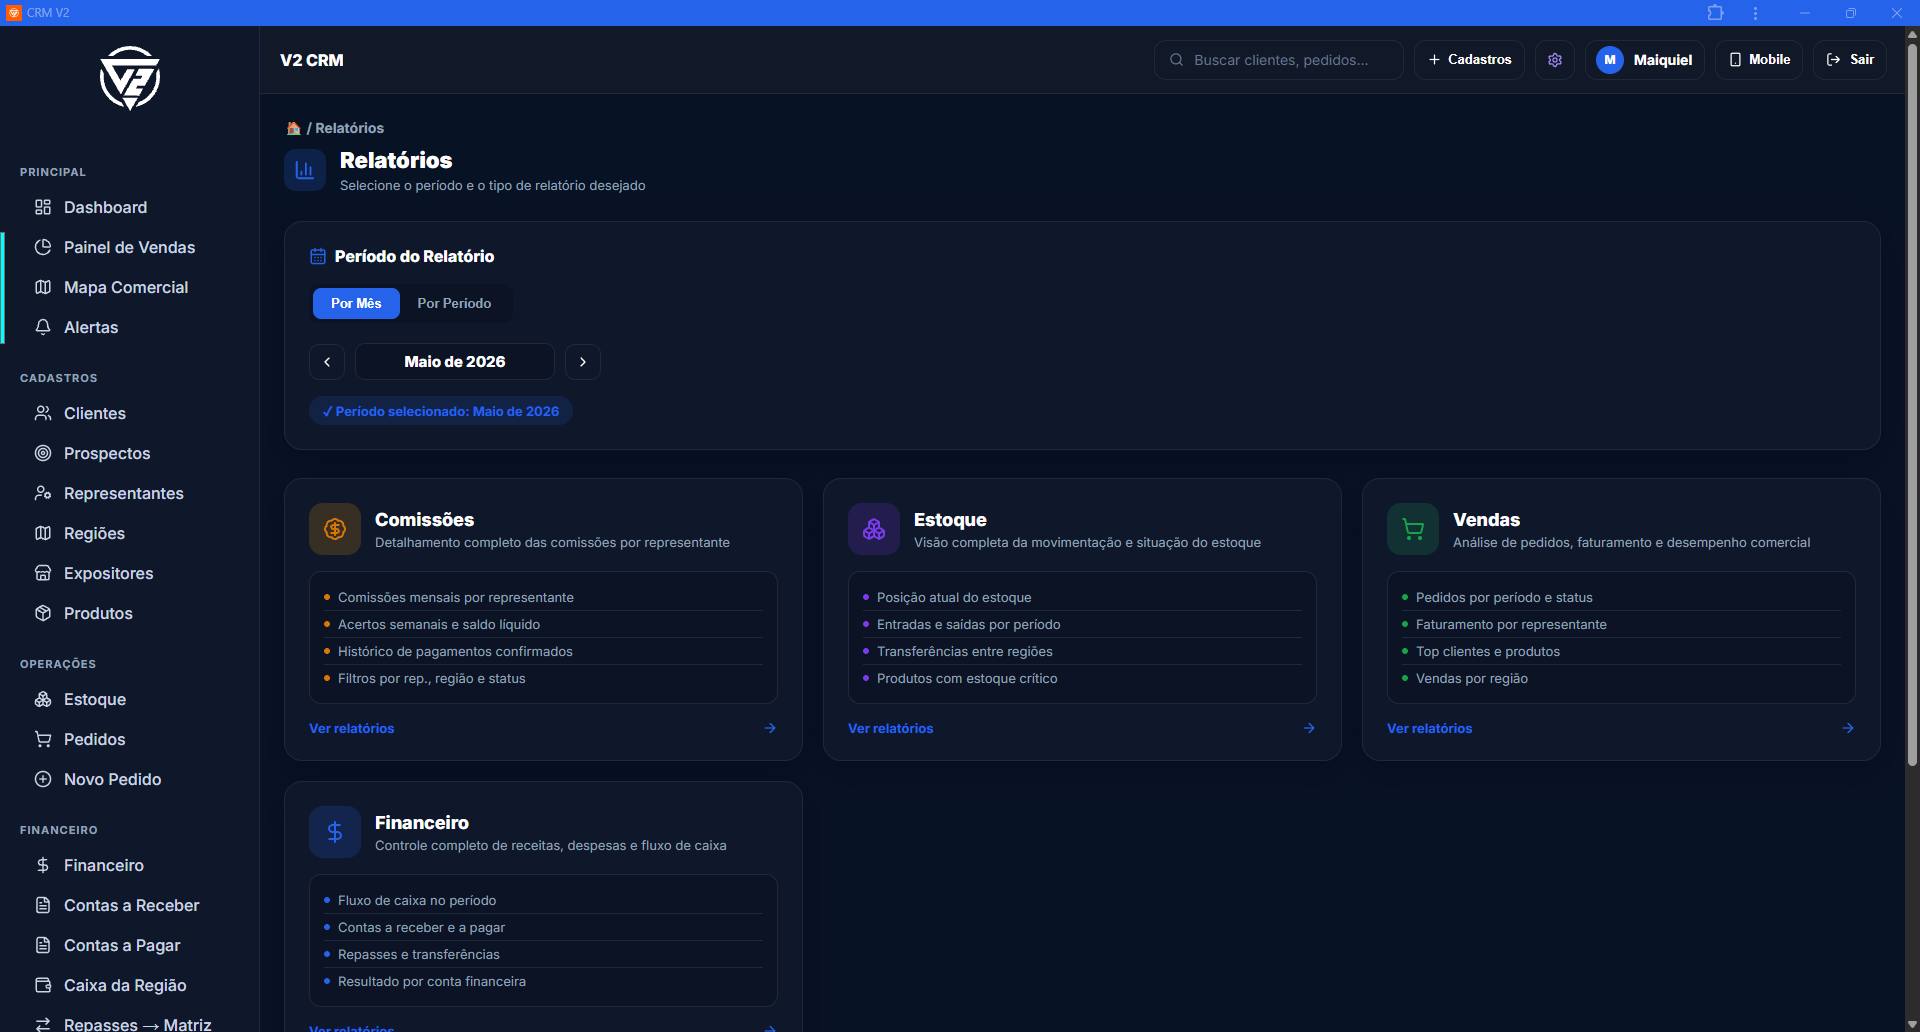Click the Dashboard grid icon
Viewport: 1920px width, 1032px height.
tap(43, 207)
